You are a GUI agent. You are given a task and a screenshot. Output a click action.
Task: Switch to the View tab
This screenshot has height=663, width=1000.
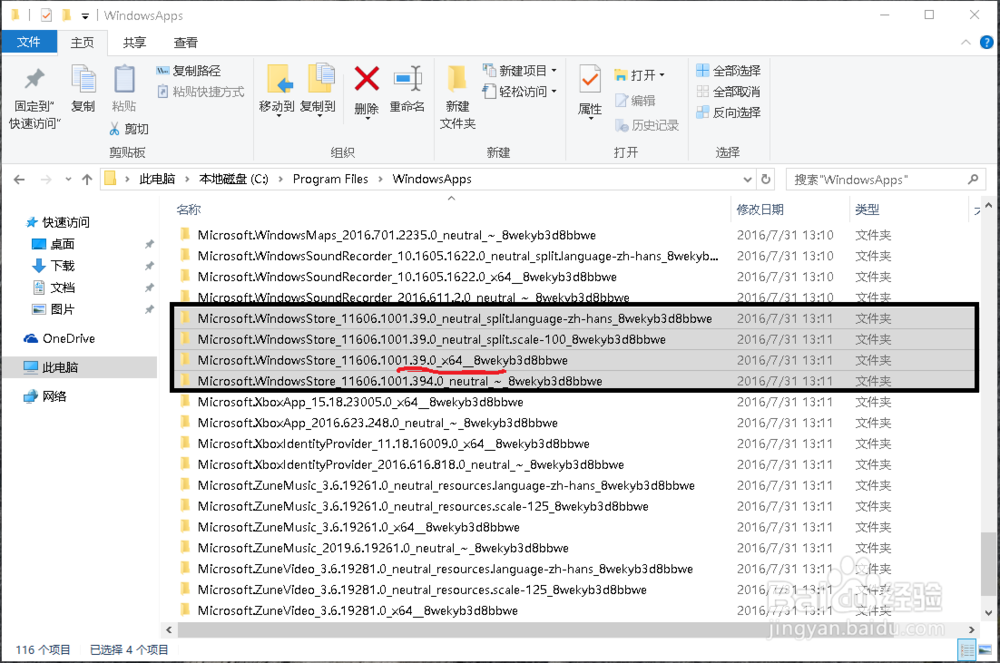point(186,43)
